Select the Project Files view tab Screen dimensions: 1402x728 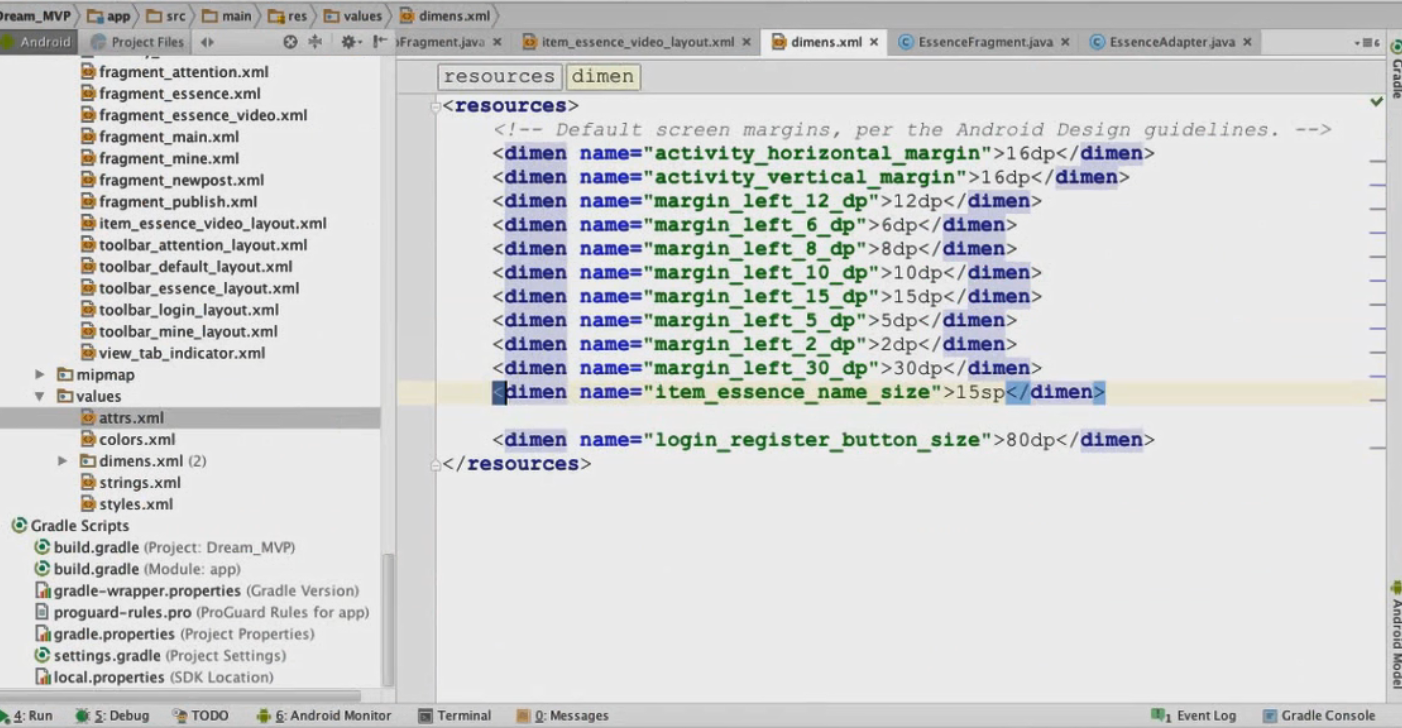137,42
